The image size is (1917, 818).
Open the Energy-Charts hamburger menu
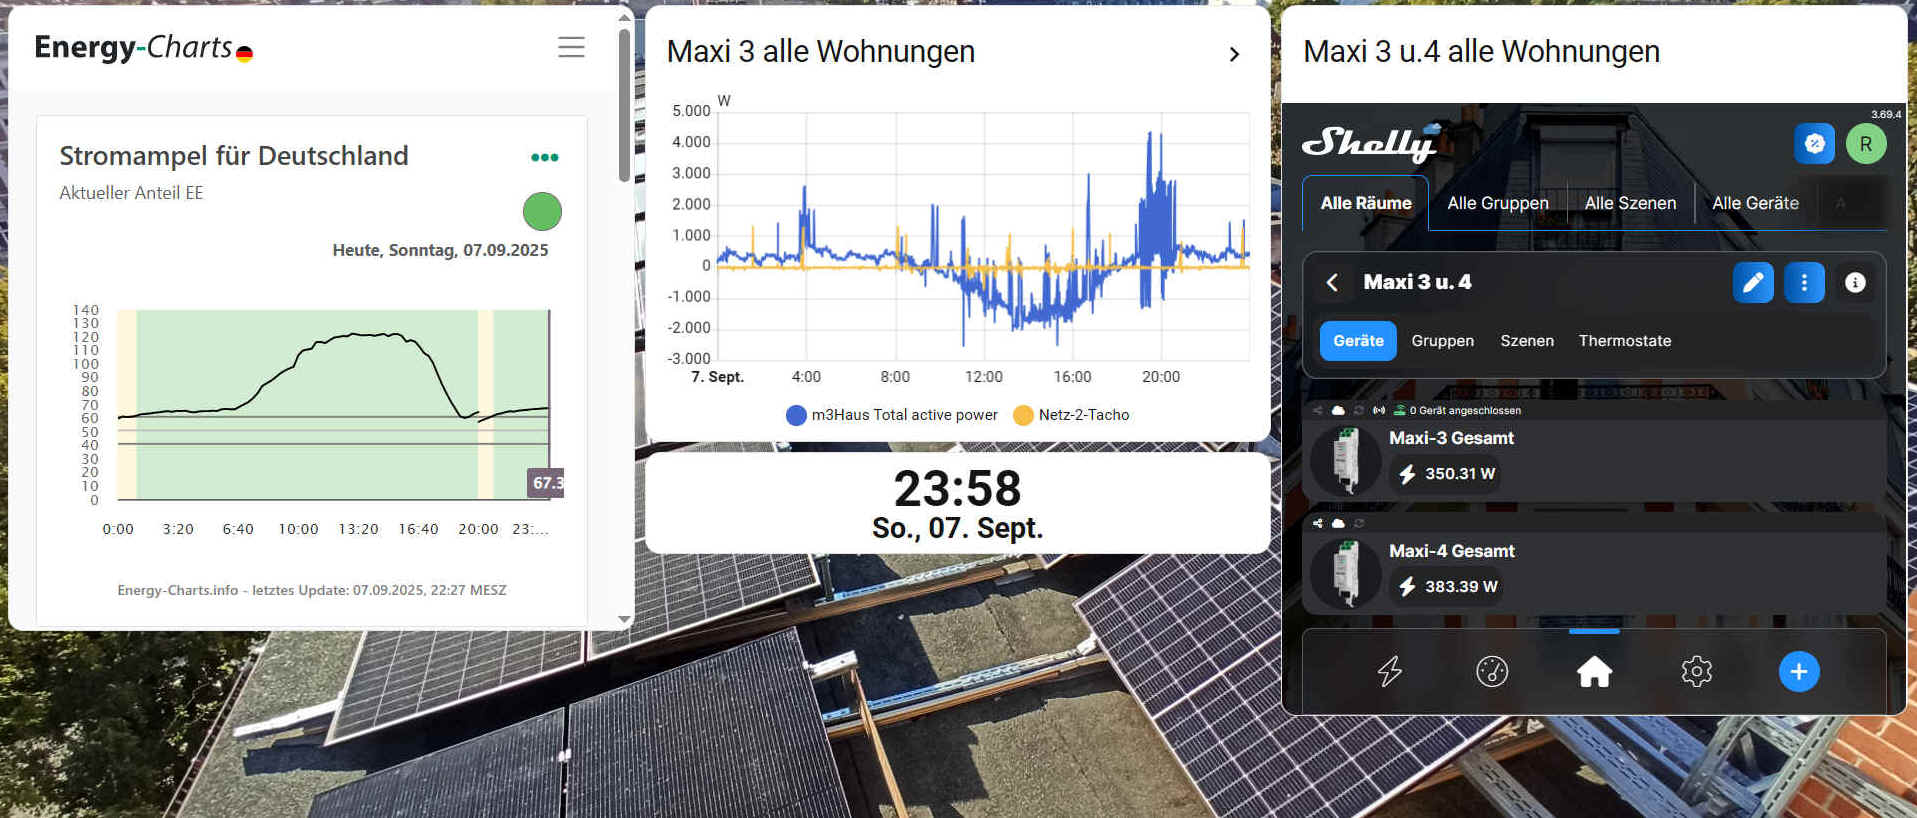(571, 47)
